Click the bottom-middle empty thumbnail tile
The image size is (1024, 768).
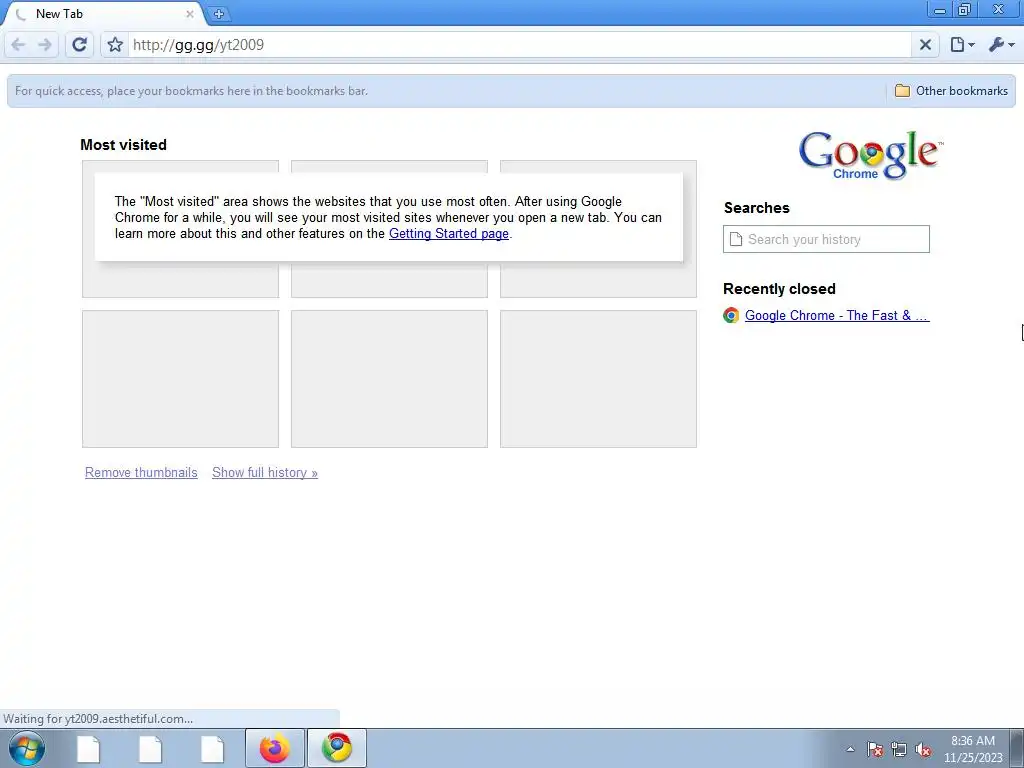point(389,379)
